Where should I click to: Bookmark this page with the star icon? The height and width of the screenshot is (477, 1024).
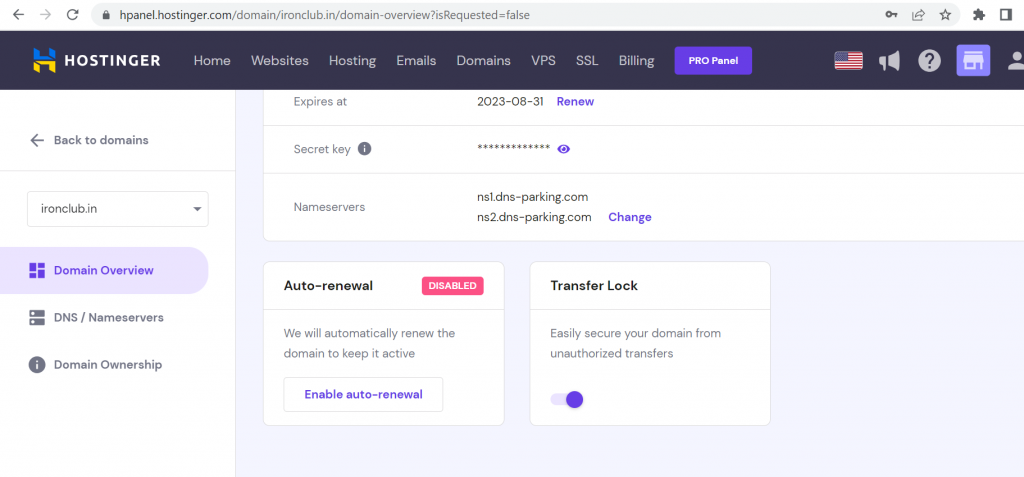945,14
